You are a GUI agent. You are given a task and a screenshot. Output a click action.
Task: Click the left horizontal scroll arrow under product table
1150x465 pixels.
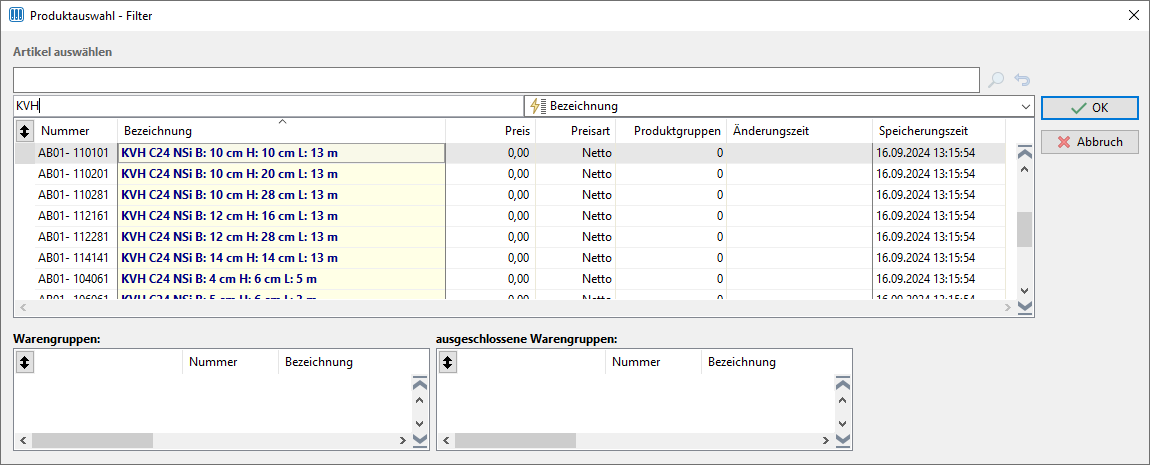21,307
